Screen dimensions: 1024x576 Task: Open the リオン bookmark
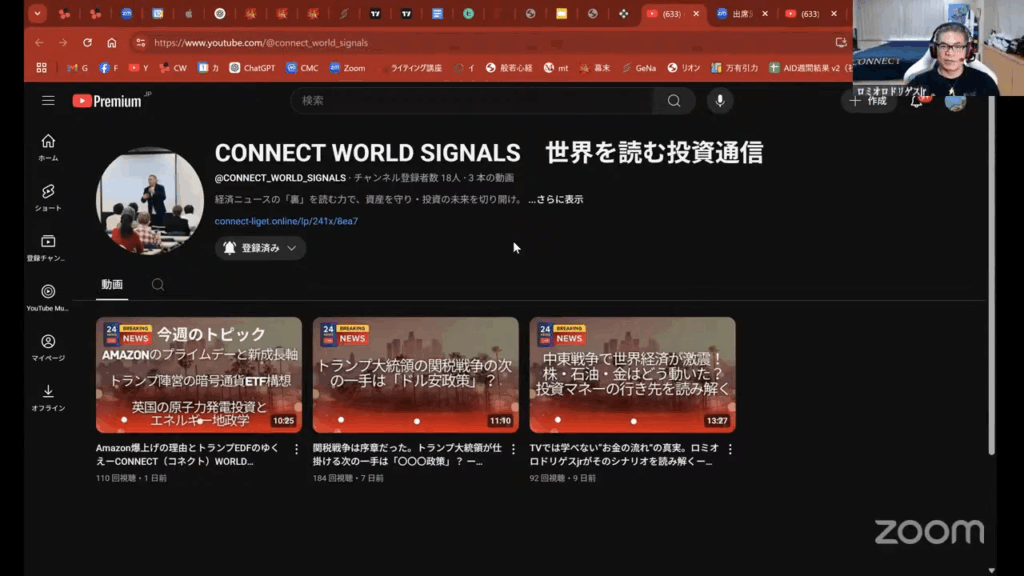(x=684, y=68)
